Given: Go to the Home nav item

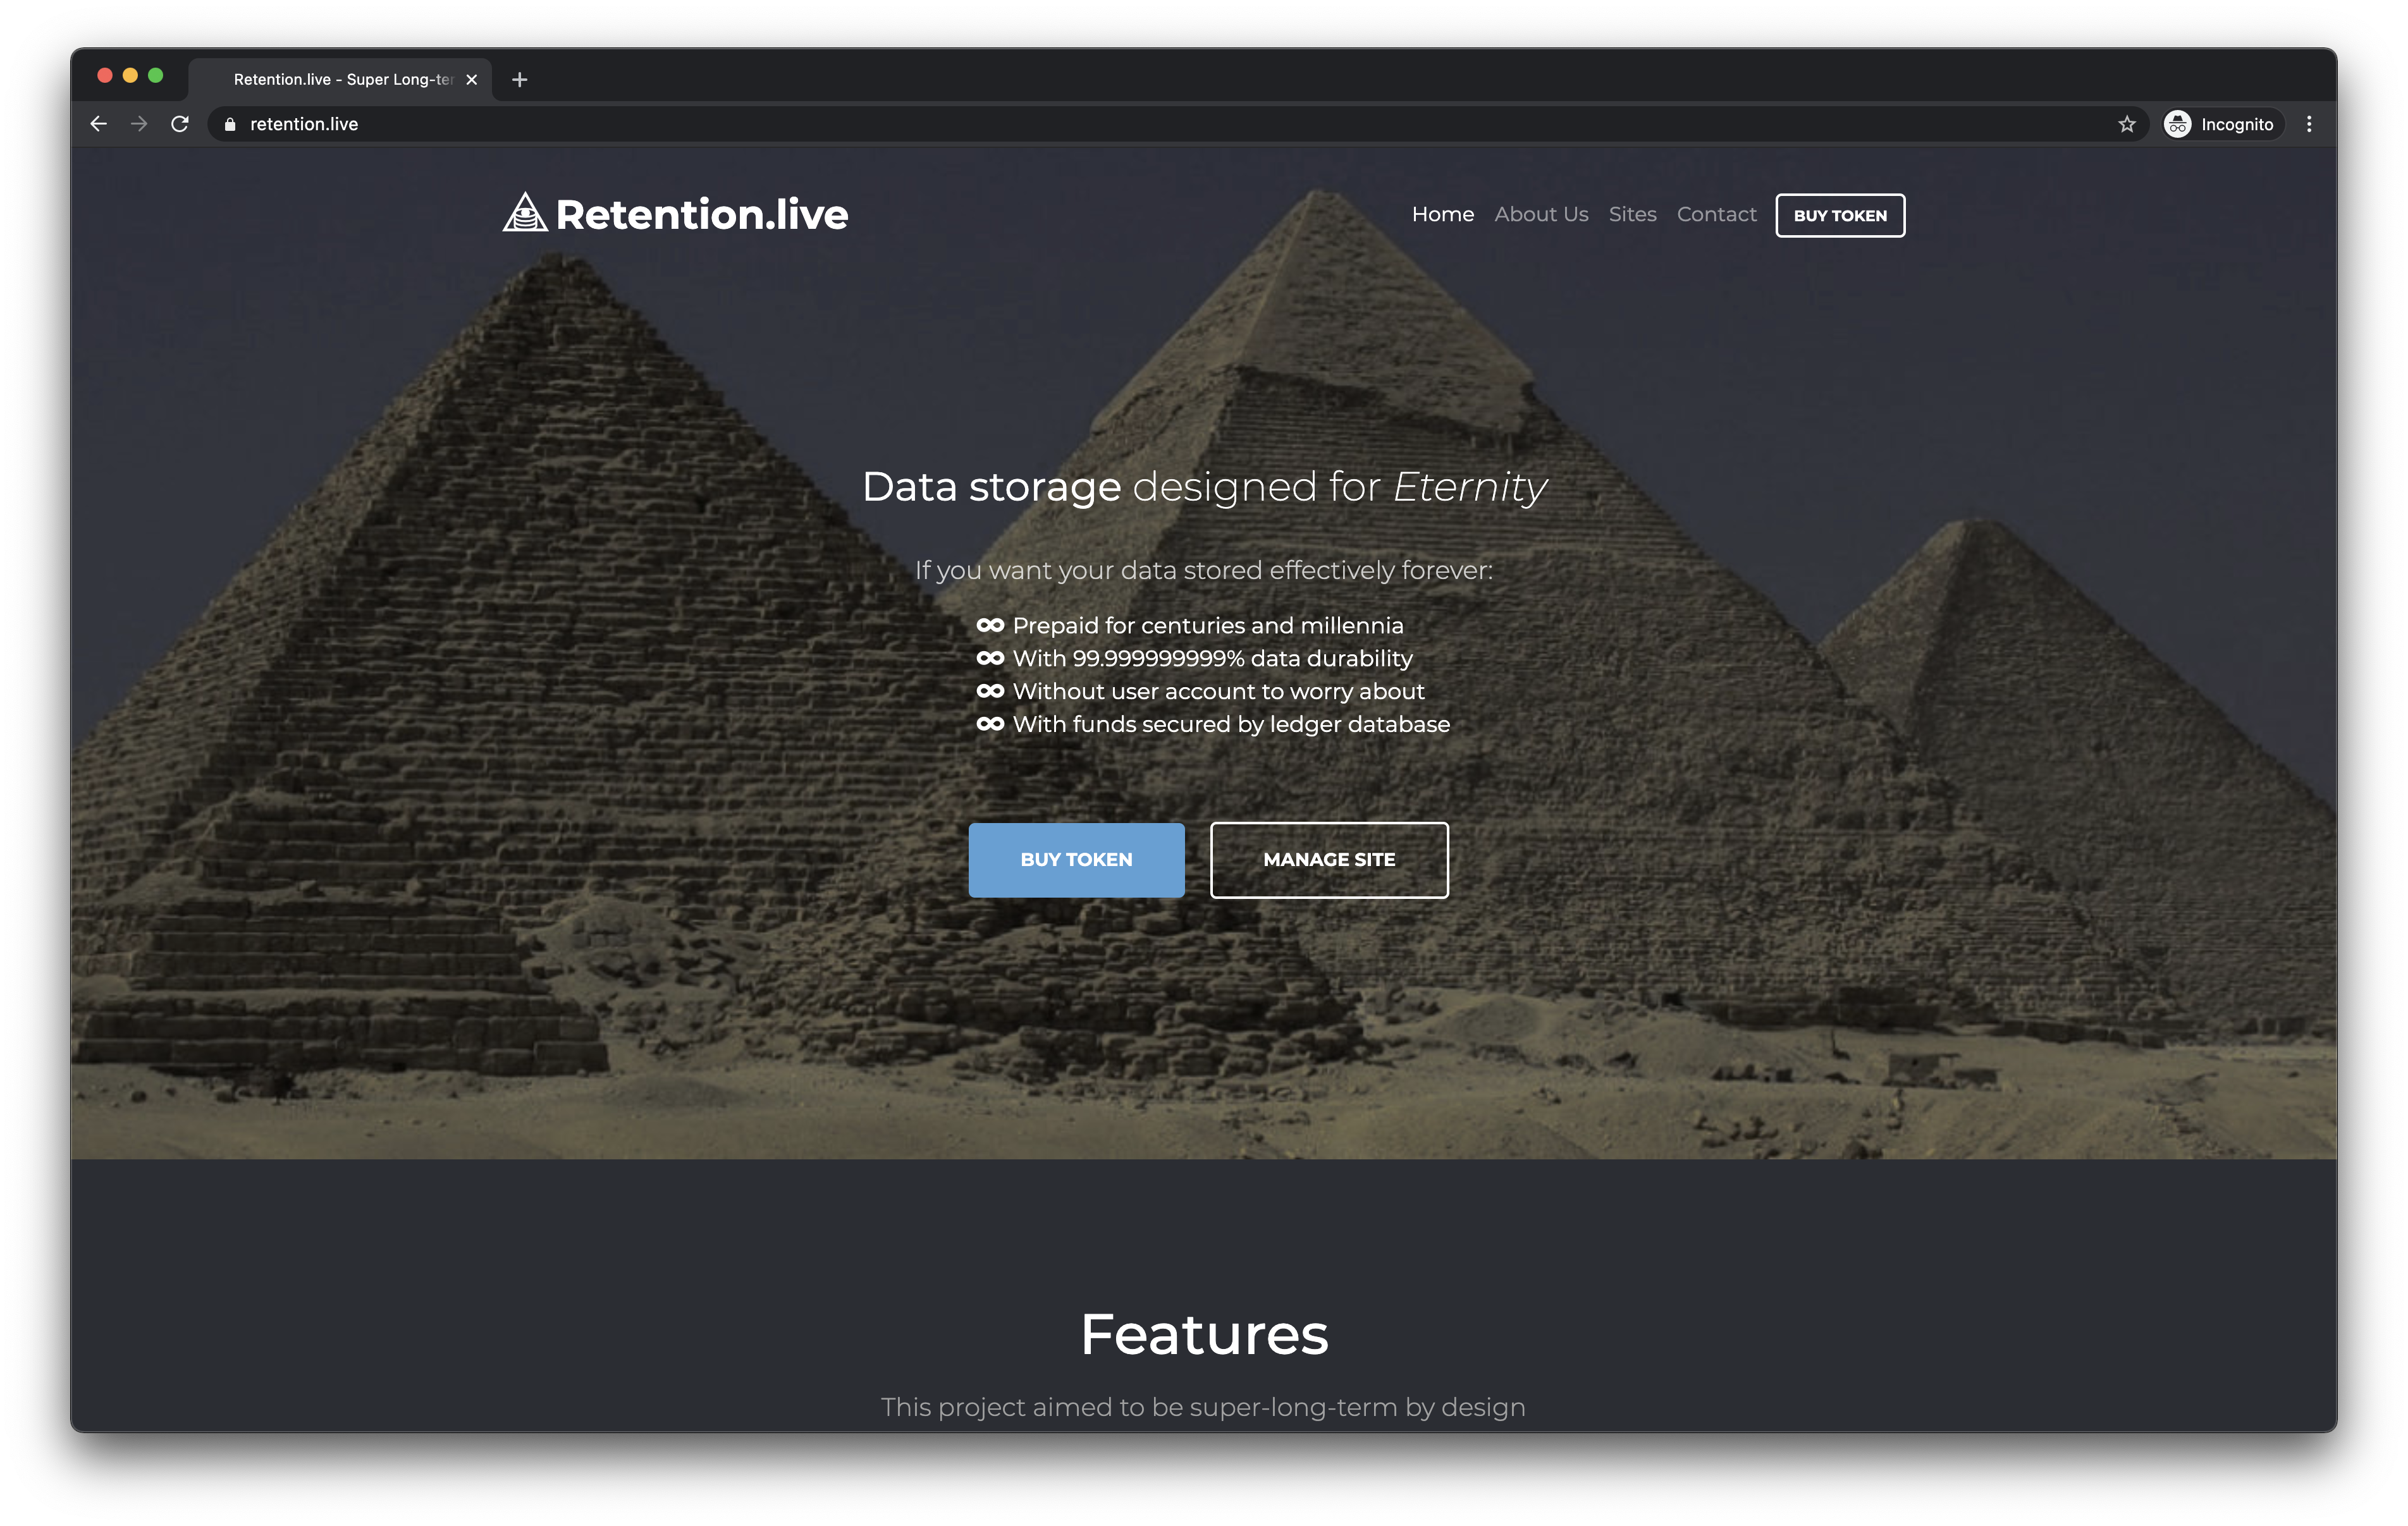Looking at the screenshot, I should point(1442,214).
